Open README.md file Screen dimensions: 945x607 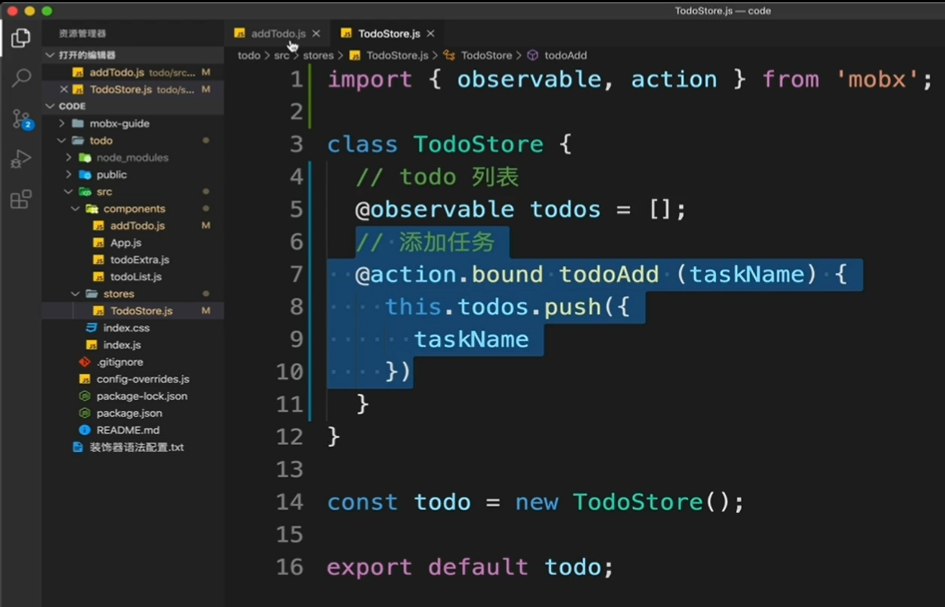pos(133,430)
